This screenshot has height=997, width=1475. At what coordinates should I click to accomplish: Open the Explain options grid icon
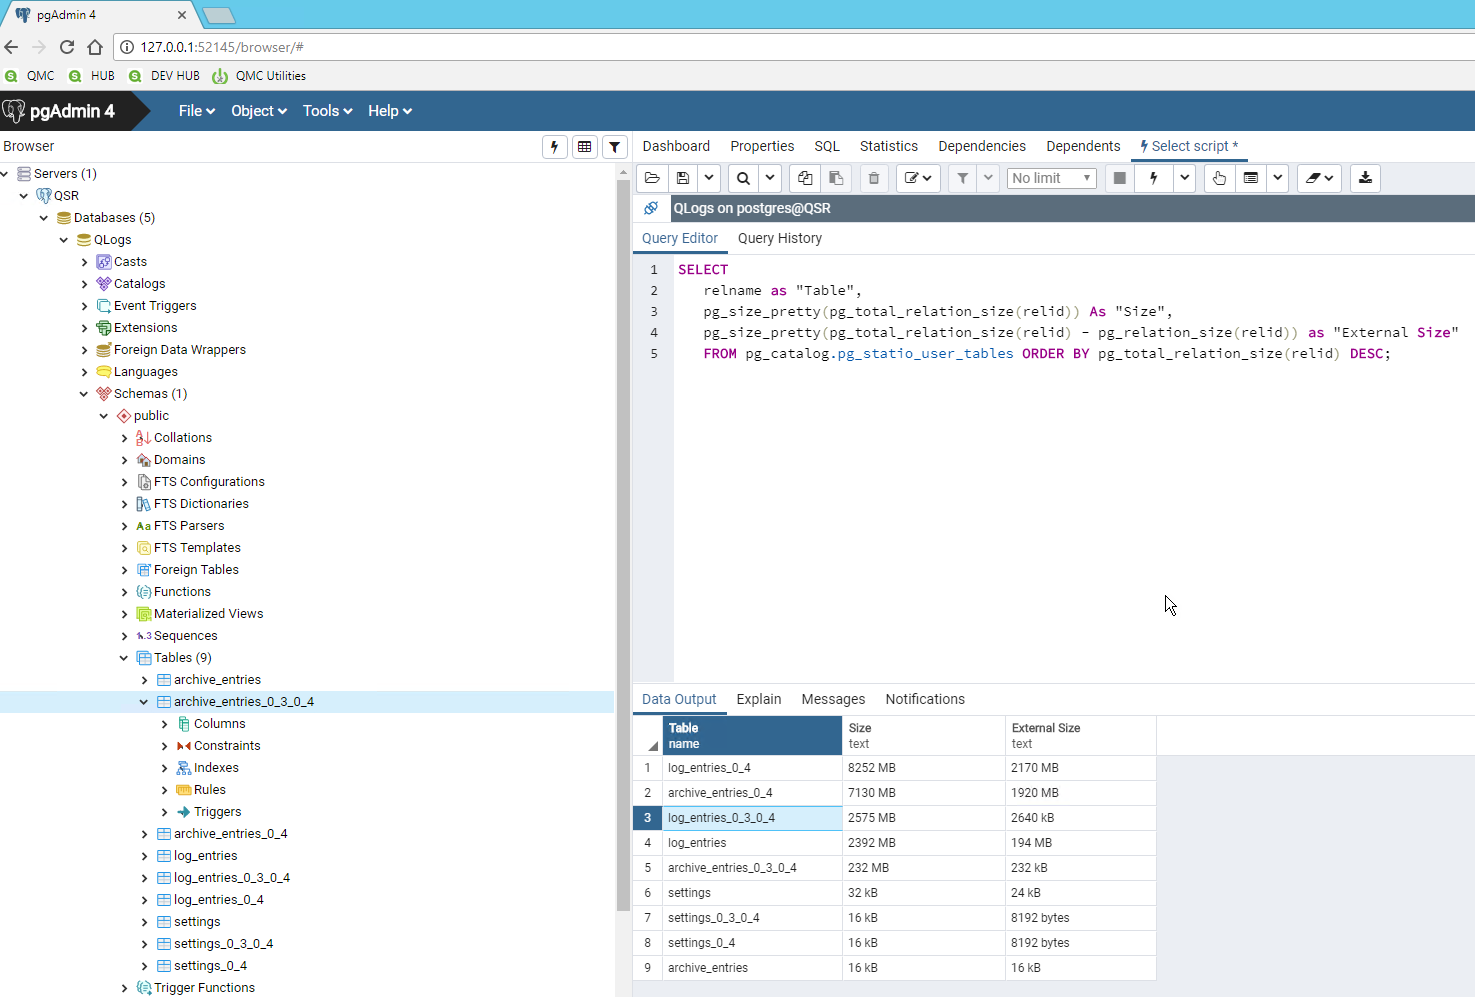point(1250,178)
